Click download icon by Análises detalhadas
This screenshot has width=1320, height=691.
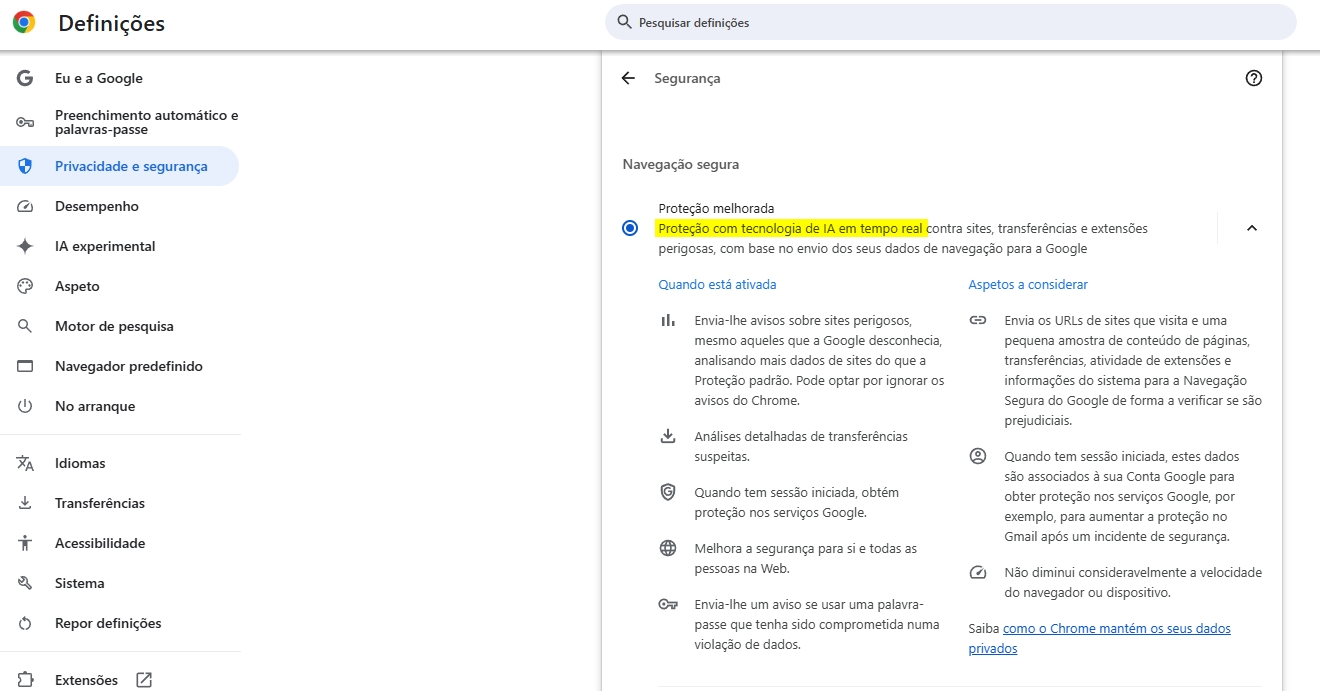pos(668,436)
